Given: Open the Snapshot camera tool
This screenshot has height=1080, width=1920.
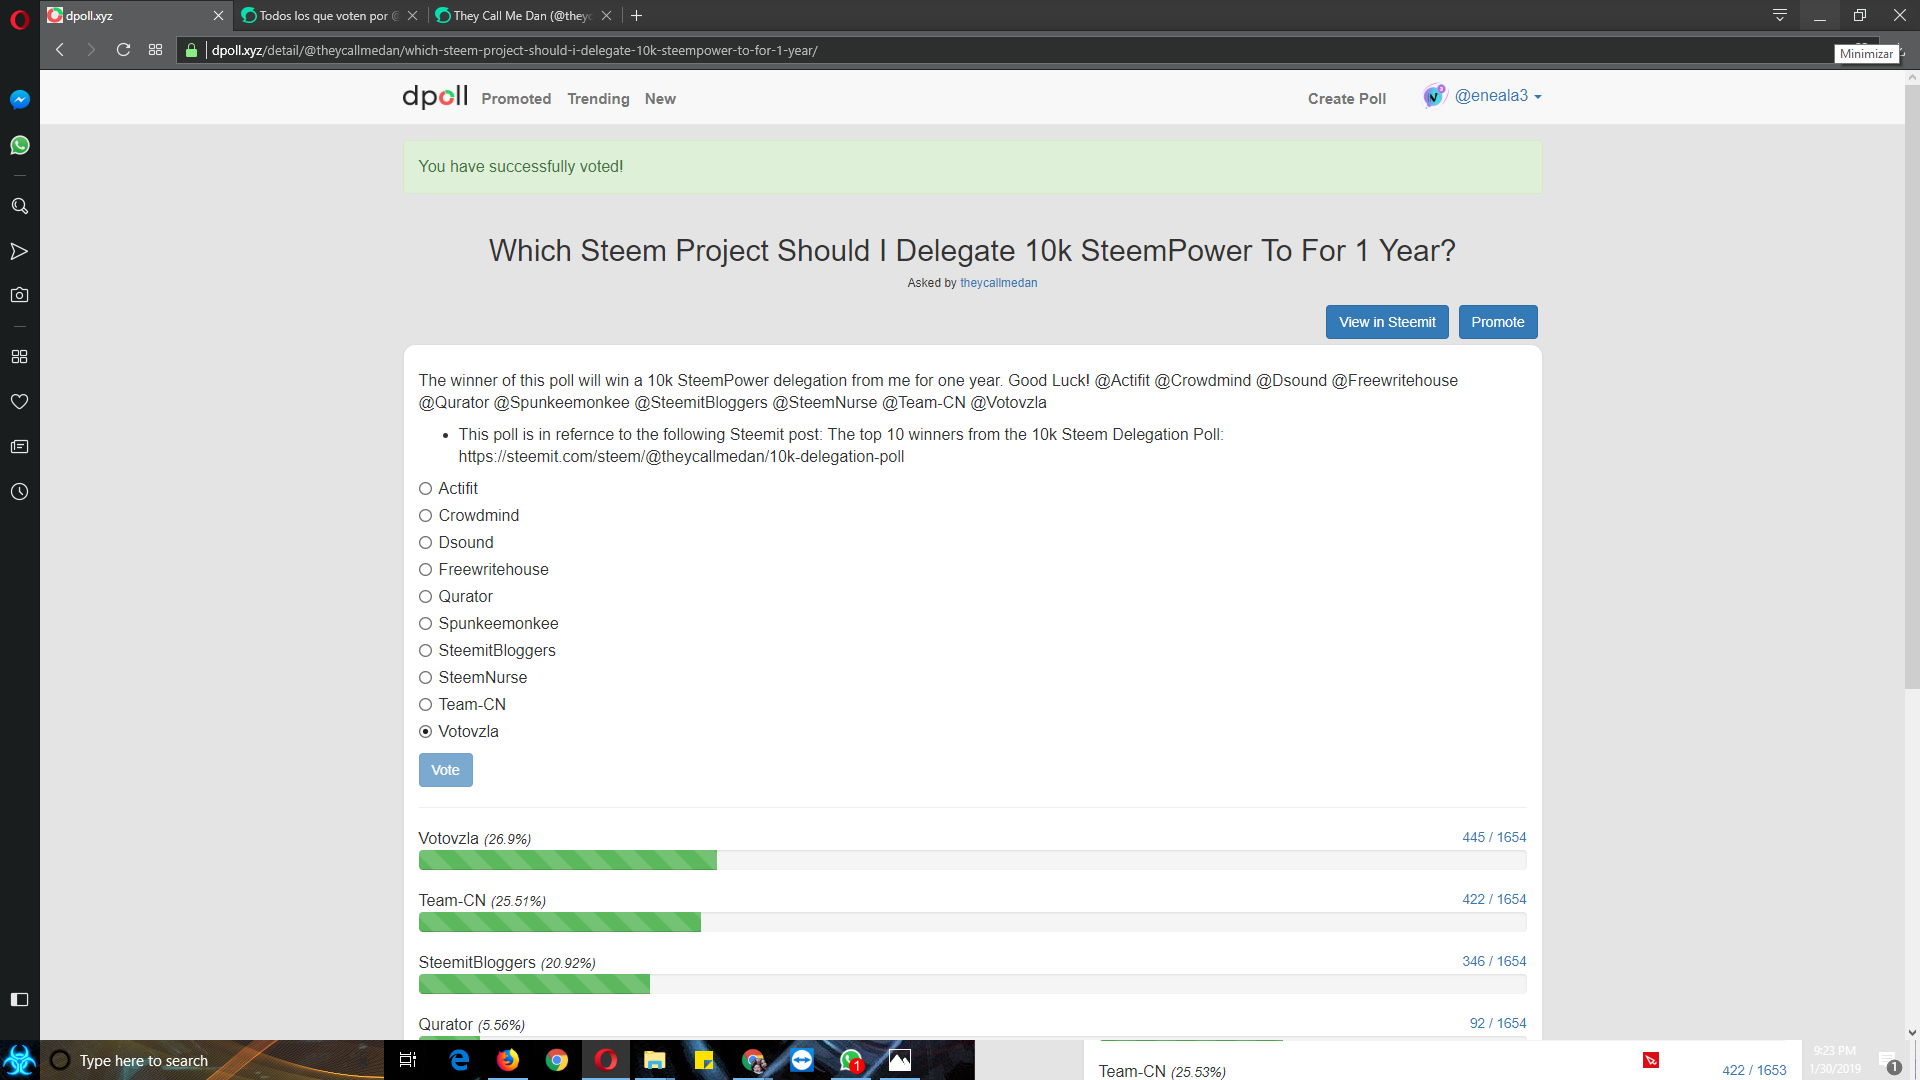Looking at the screenshot, I should point(19,295).
